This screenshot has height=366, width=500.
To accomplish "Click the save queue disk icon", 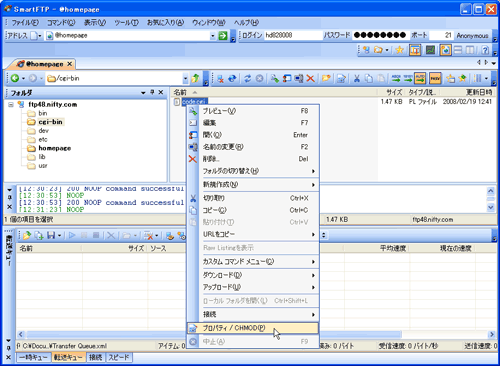I will coord(51,236).
